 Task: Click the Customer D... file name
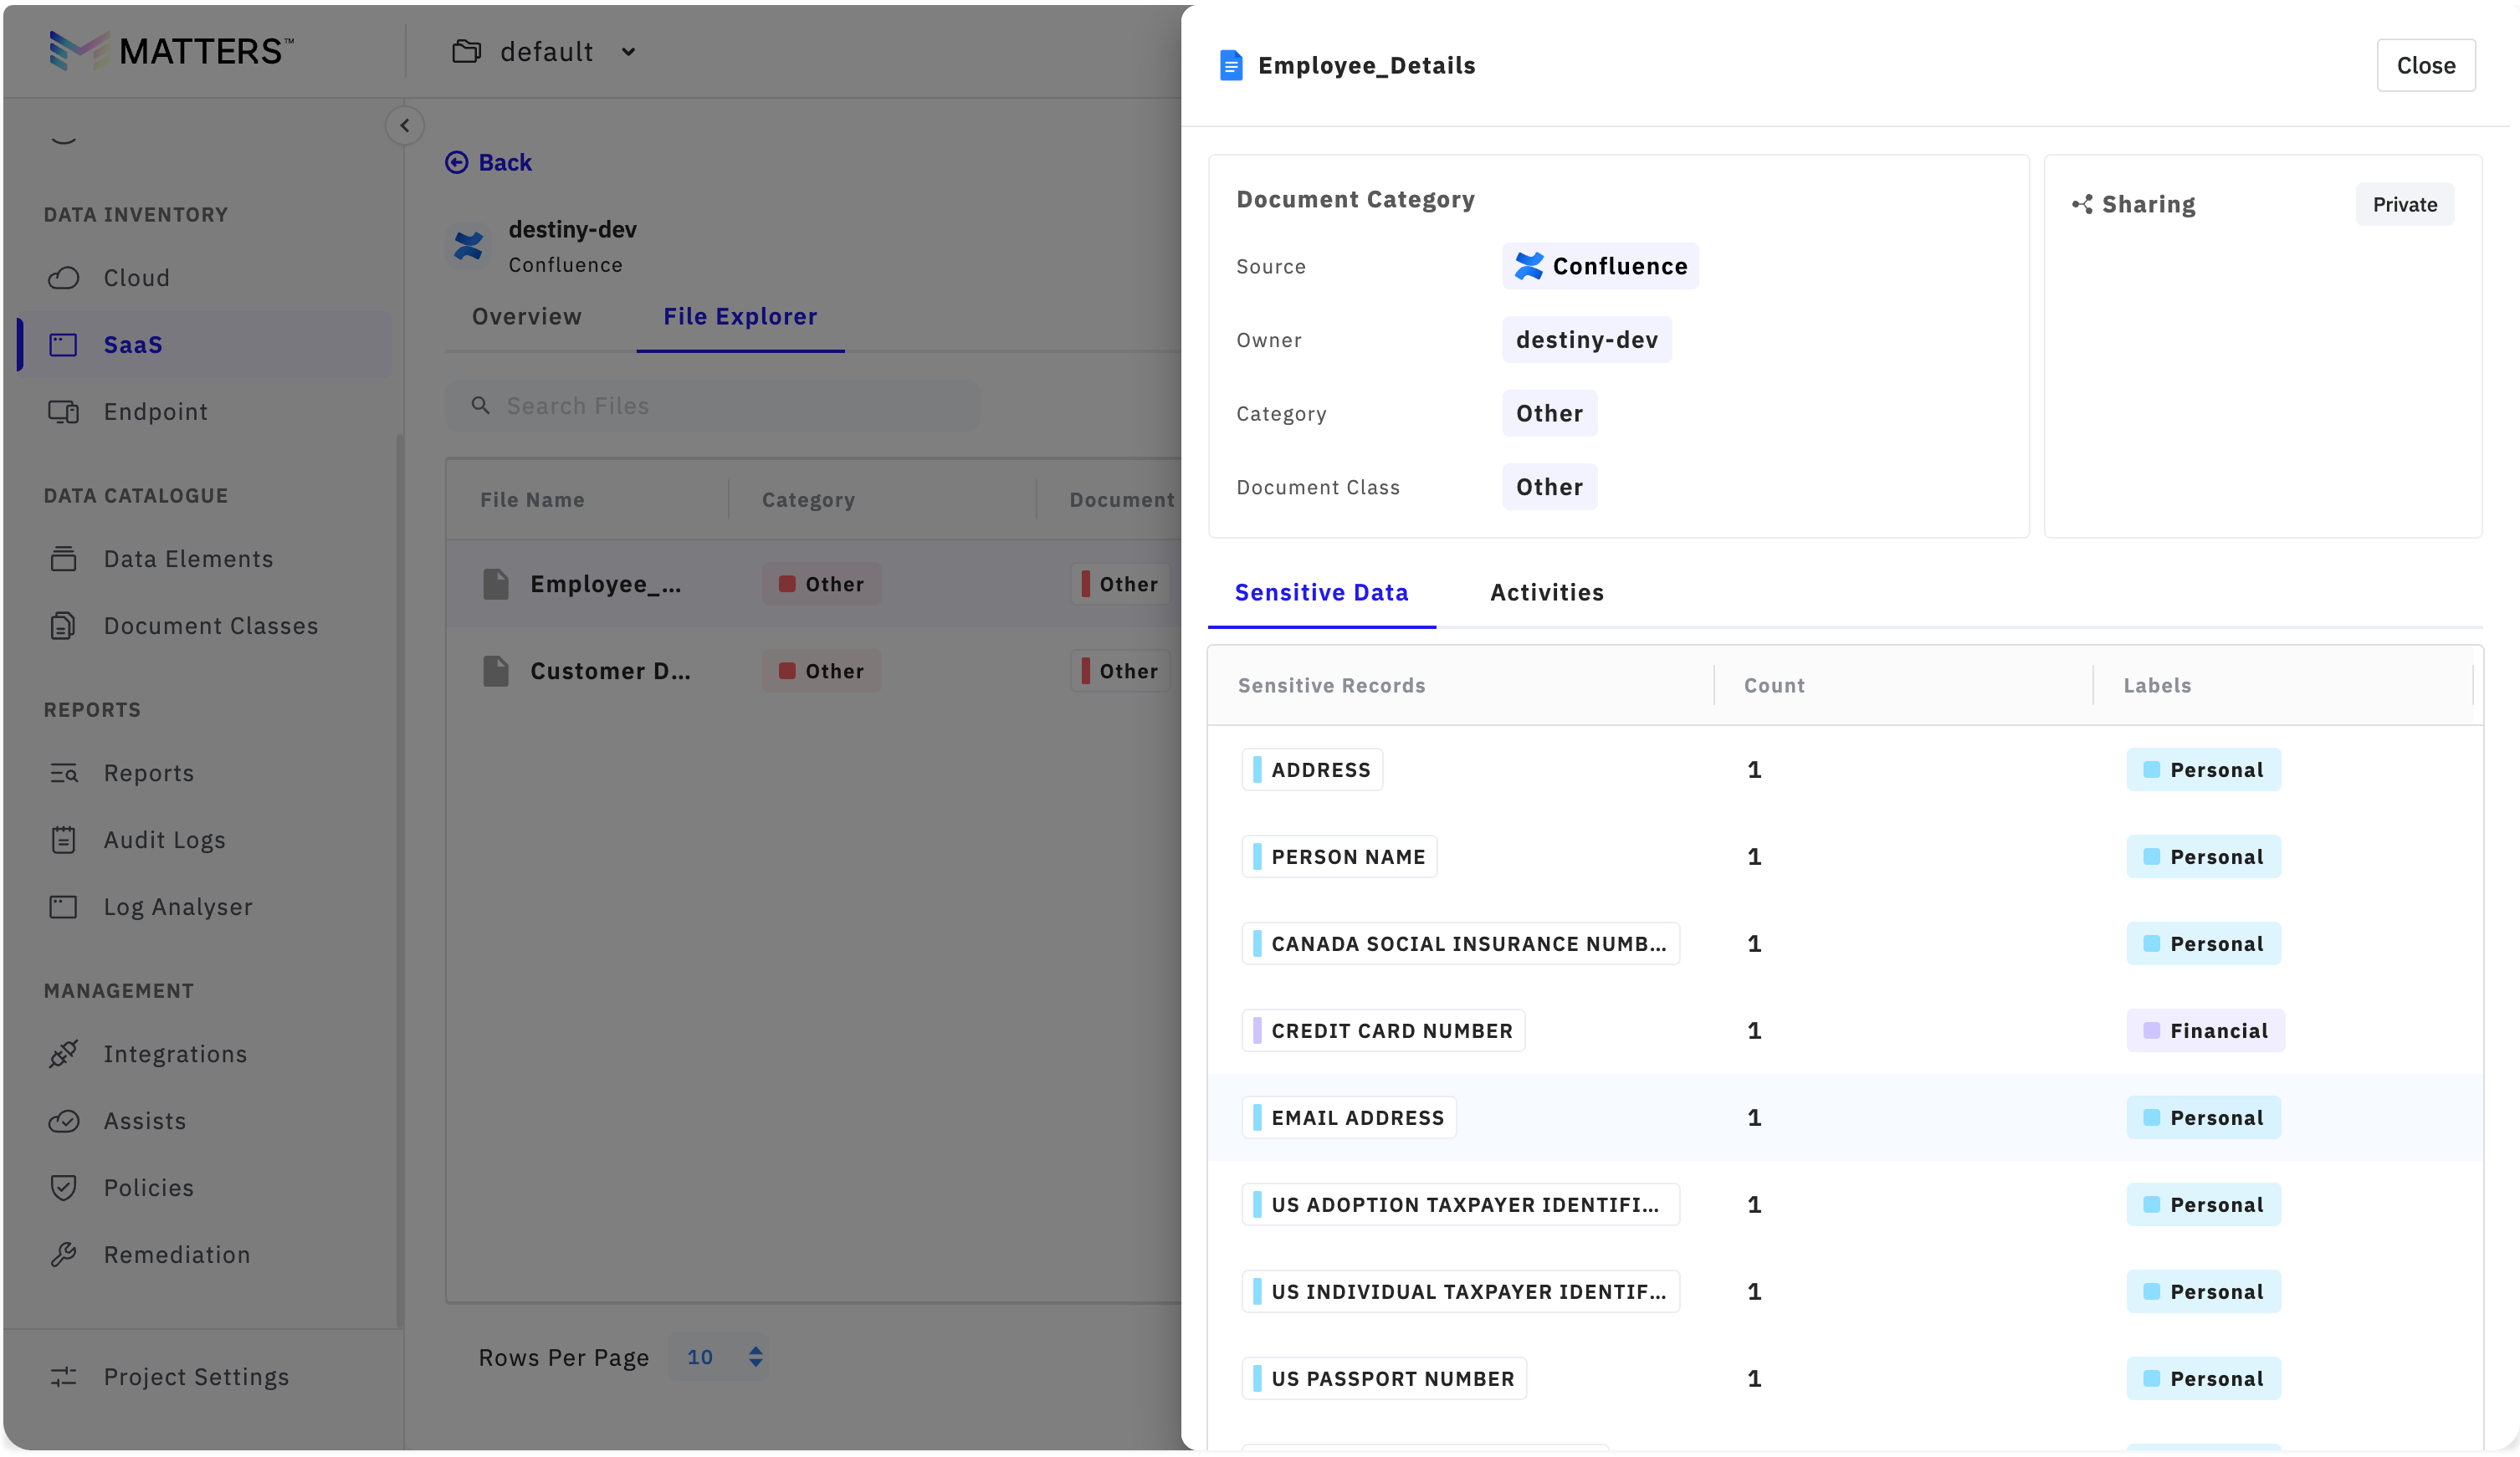coord(610,670)
